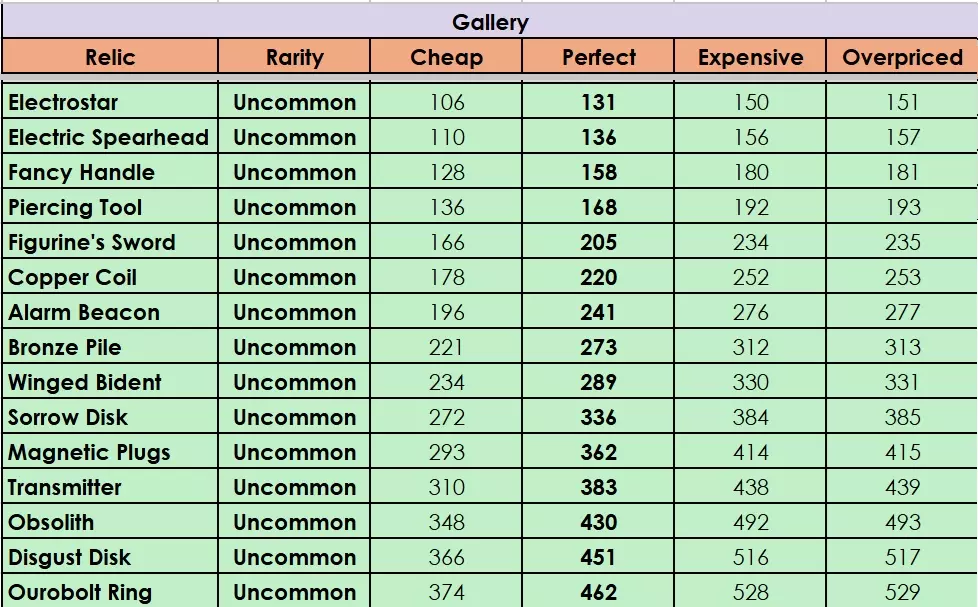
Task: Click the Cheap column header
Action: (446, 57)
